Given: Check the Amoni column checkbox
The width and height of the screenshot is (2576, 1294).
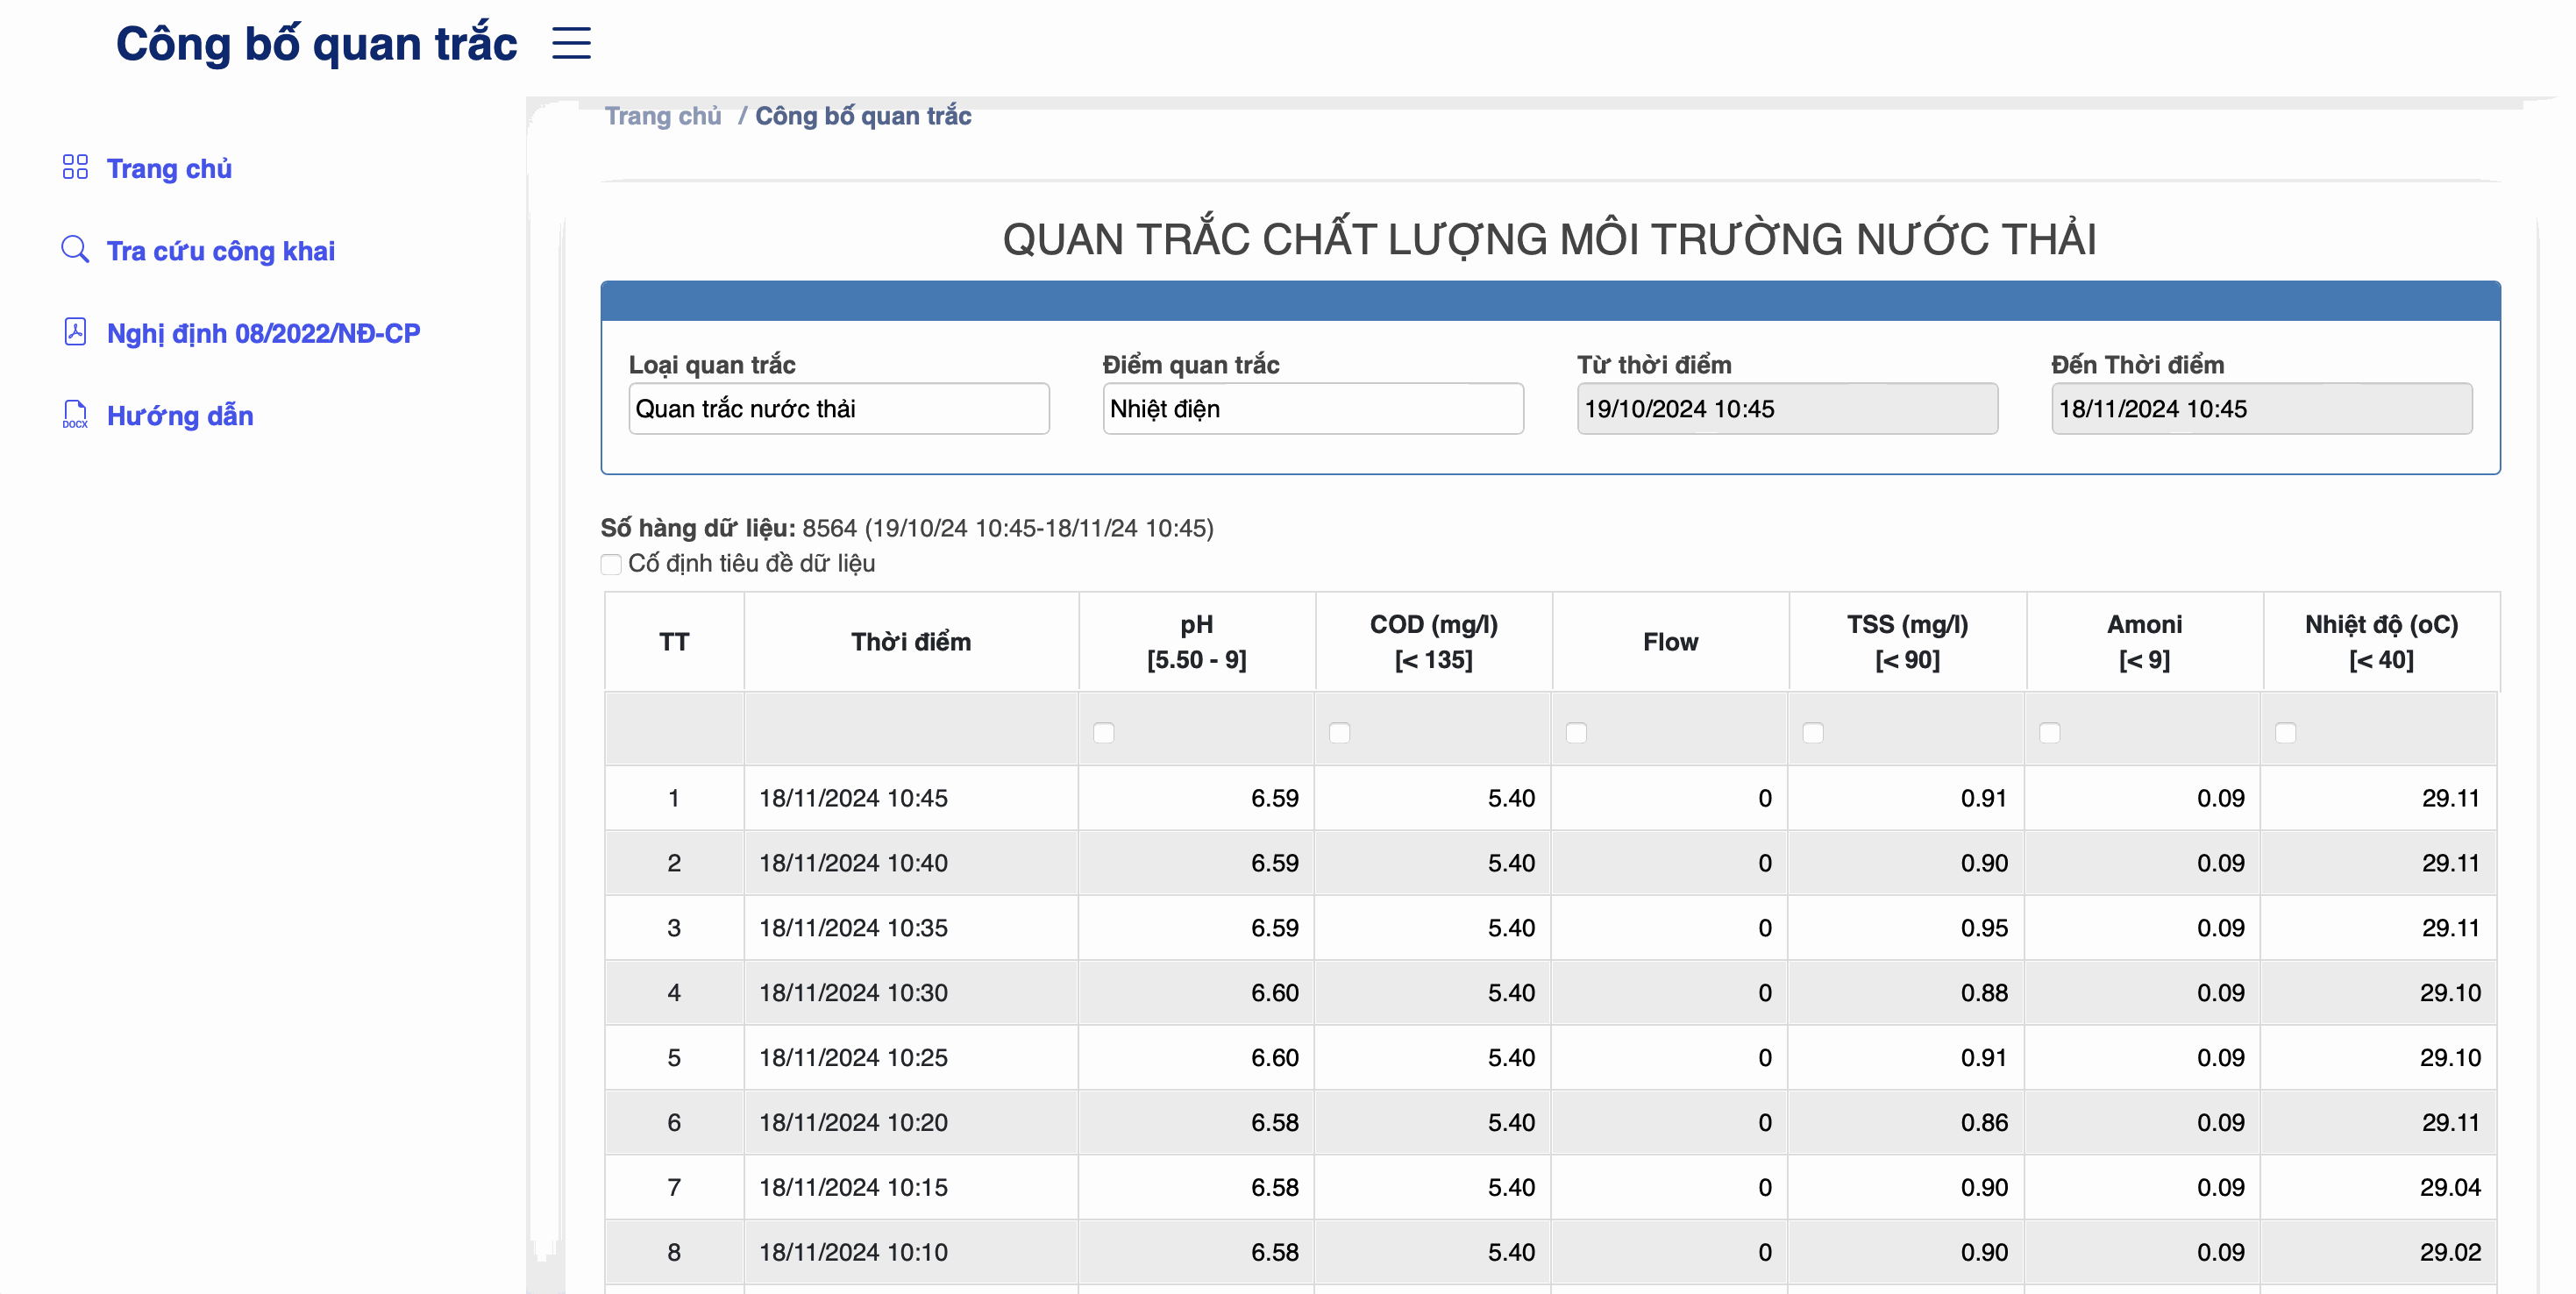Looking at the screenshot, I should (x=2049, y=732).
